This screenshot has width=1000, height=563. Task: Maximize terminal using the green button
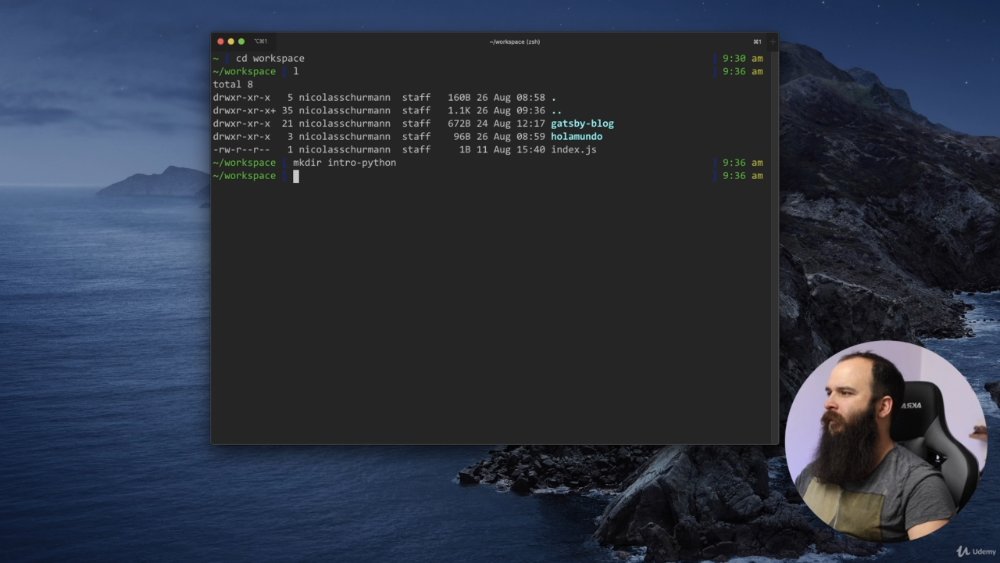[x=241, y=41]
